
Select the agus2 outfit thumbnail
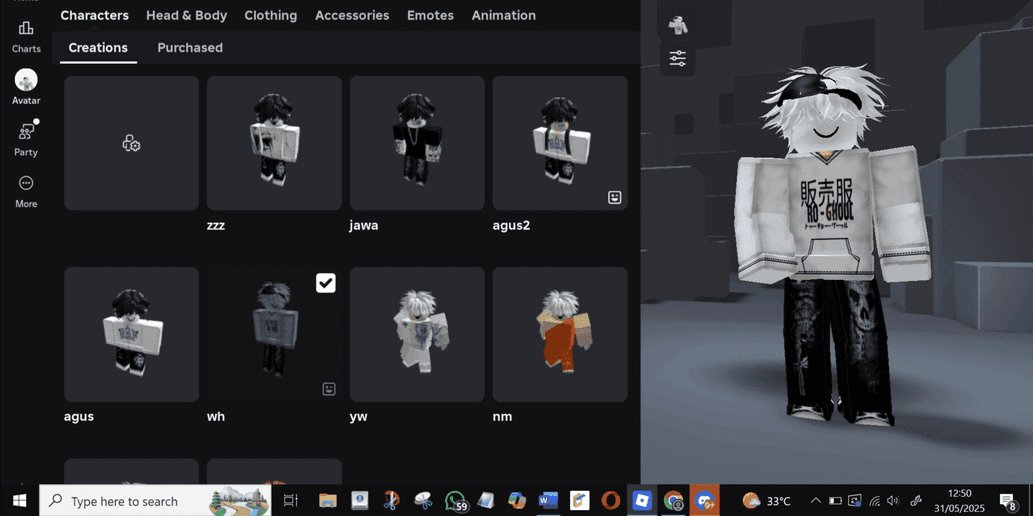[560, 143]
